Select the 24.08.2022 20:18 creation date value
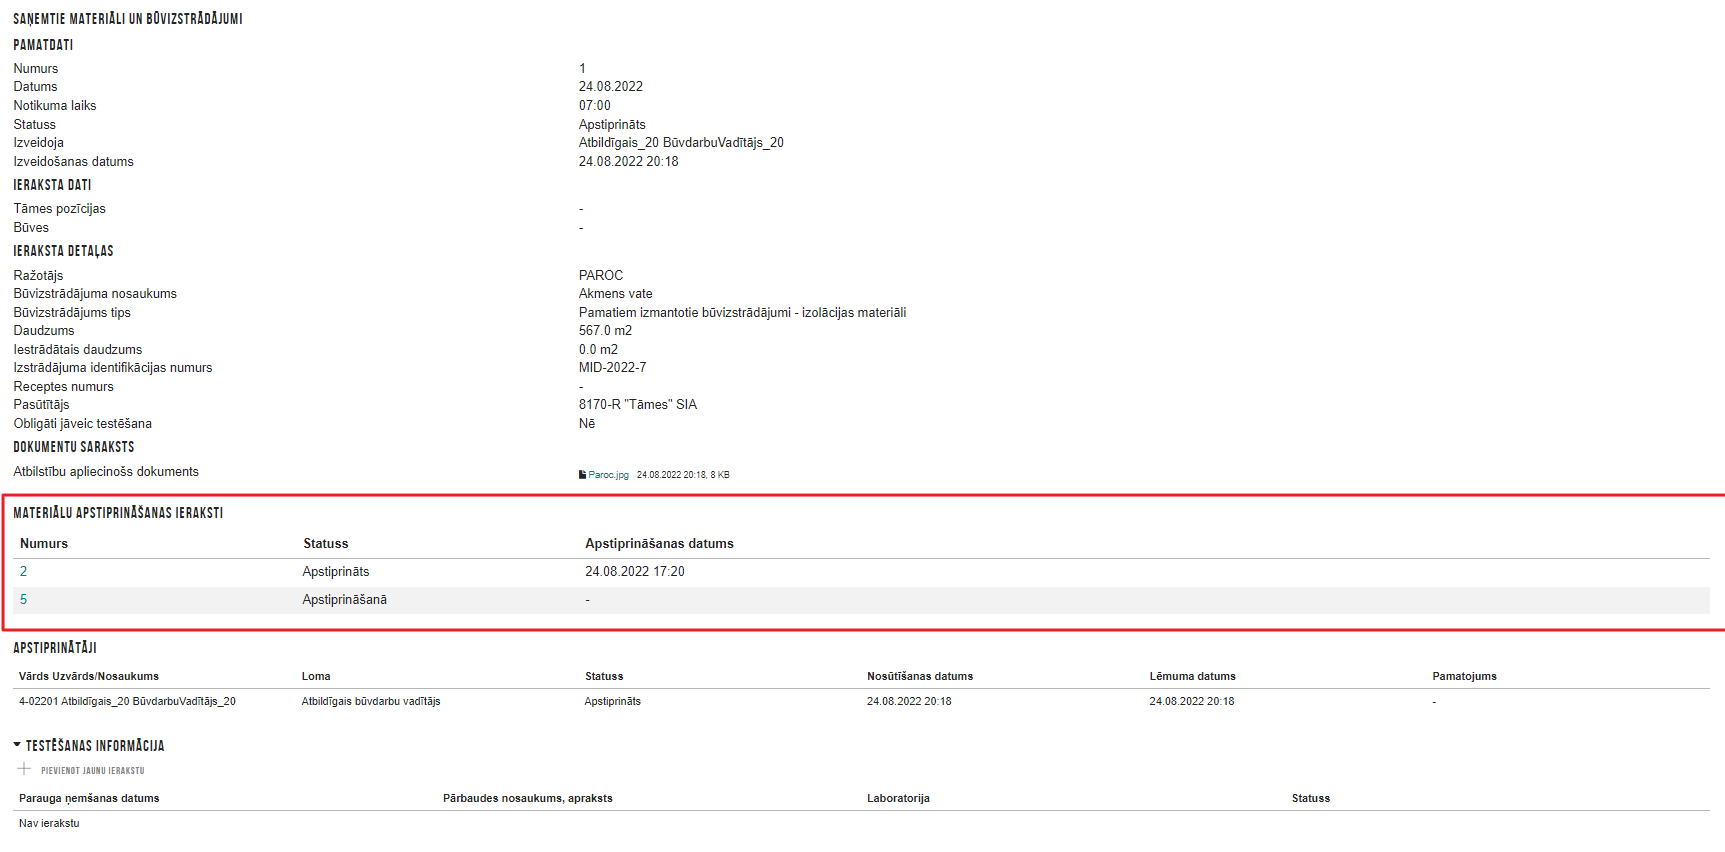This screenshot has width=1725, height=852. [629, 162]
